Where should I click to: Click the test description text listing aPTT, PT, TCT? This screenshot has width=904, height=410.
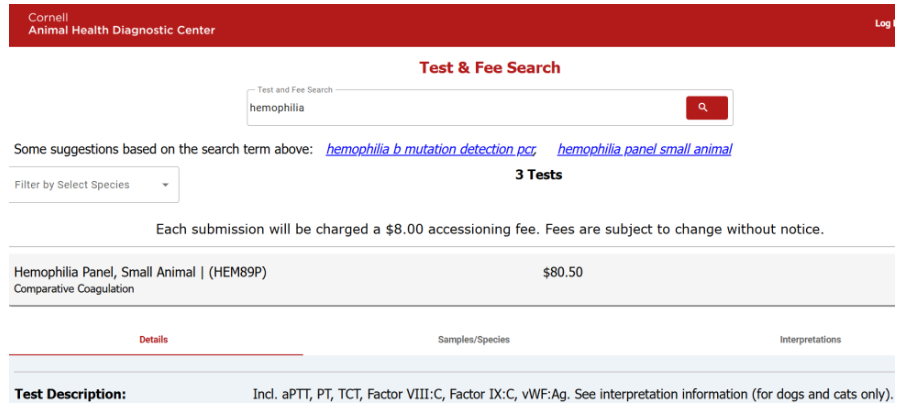[x=572, y=394]
